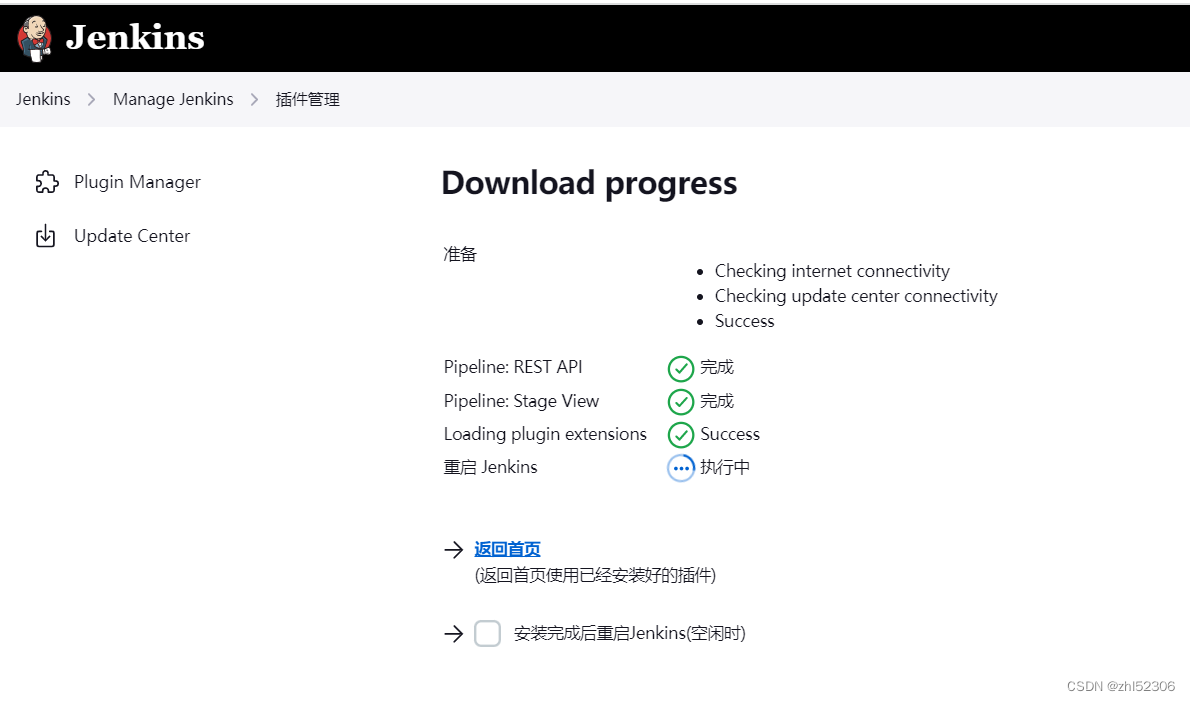
Task: Click the "Pipeline: Stage View" text
Action: [521, 401]
